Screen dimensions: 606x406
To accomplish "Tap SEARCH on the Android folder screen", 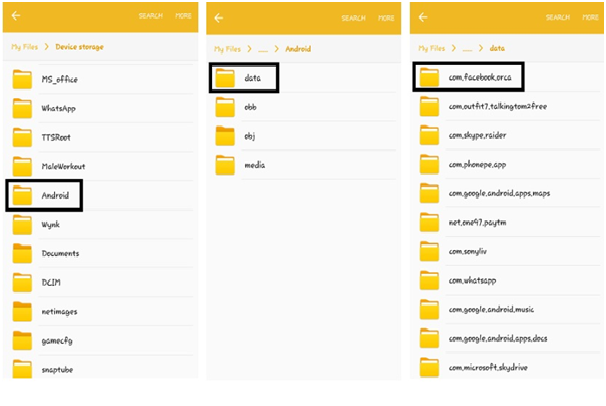I will 353,18.
